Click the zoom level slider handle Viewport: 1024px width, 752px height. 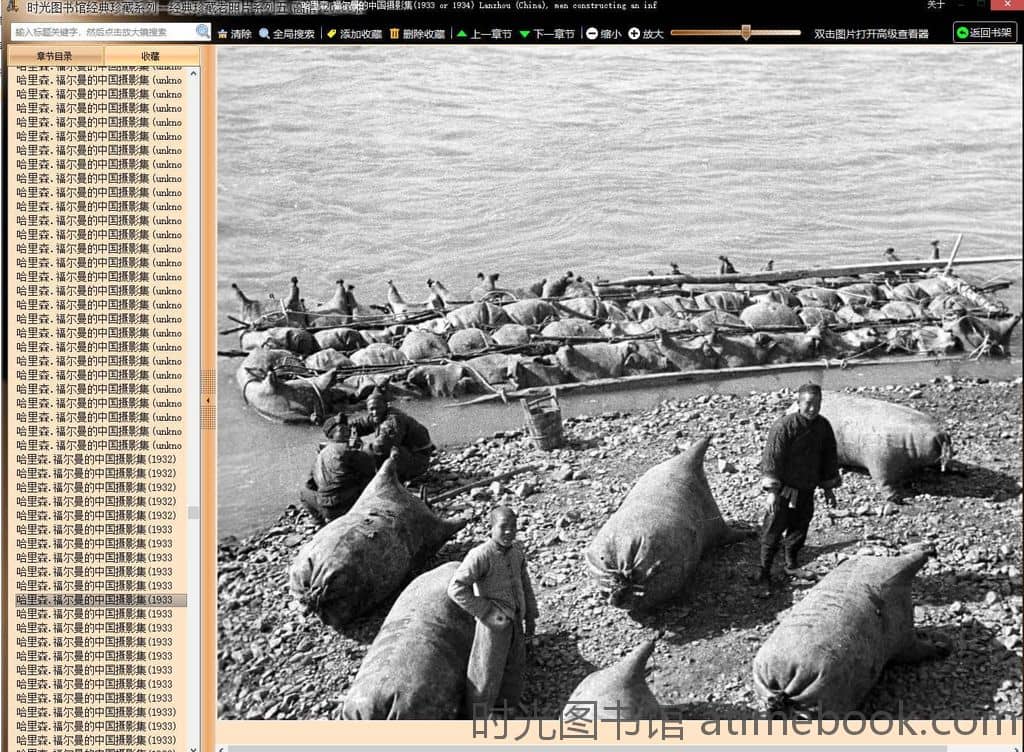coord(745,33)
